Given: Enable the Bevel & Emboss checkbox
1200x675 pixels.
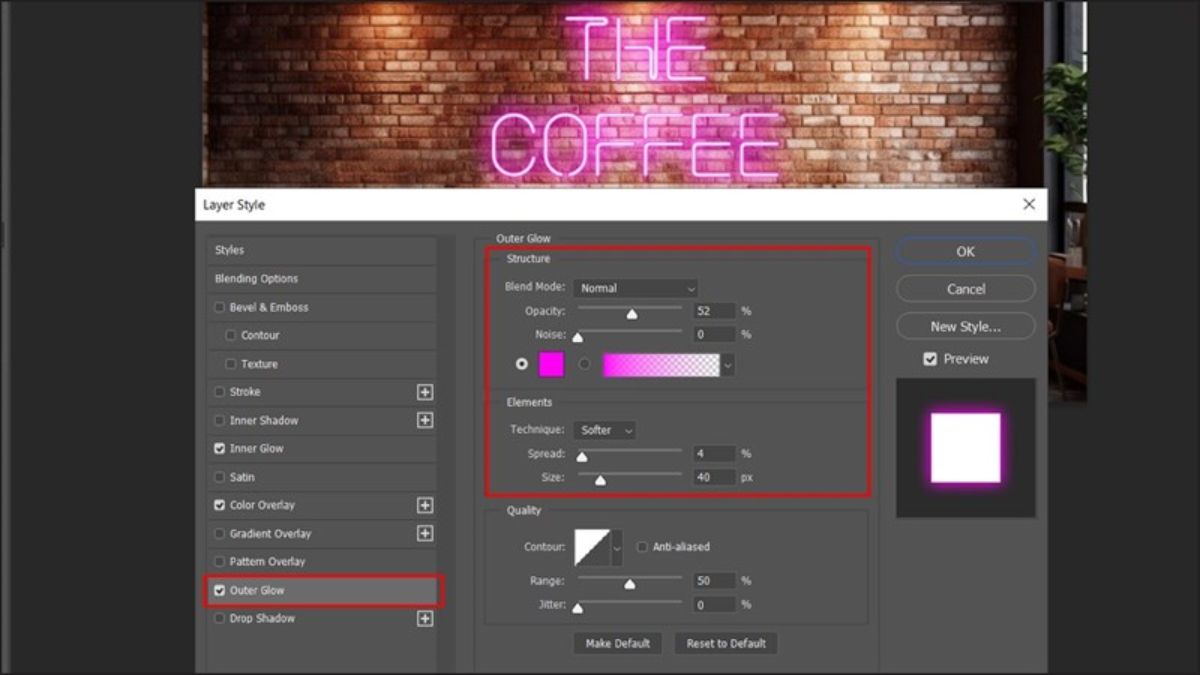Looking at the screenshot, I should (x=220, y=307).
